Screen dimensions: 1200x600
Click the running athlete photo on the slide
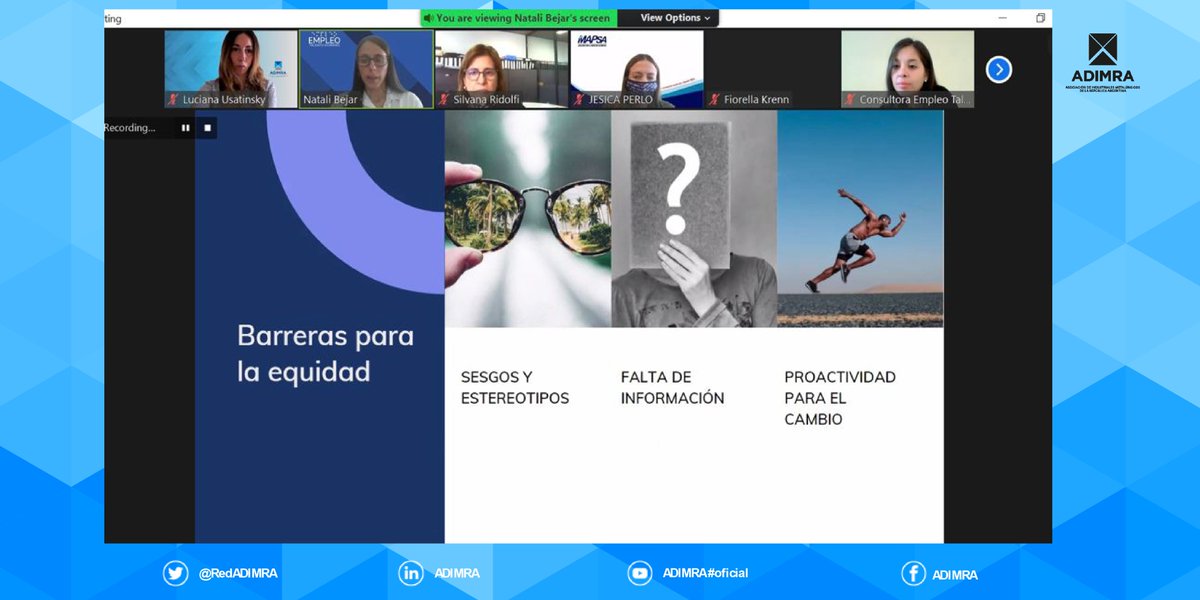tap(860, 219)
